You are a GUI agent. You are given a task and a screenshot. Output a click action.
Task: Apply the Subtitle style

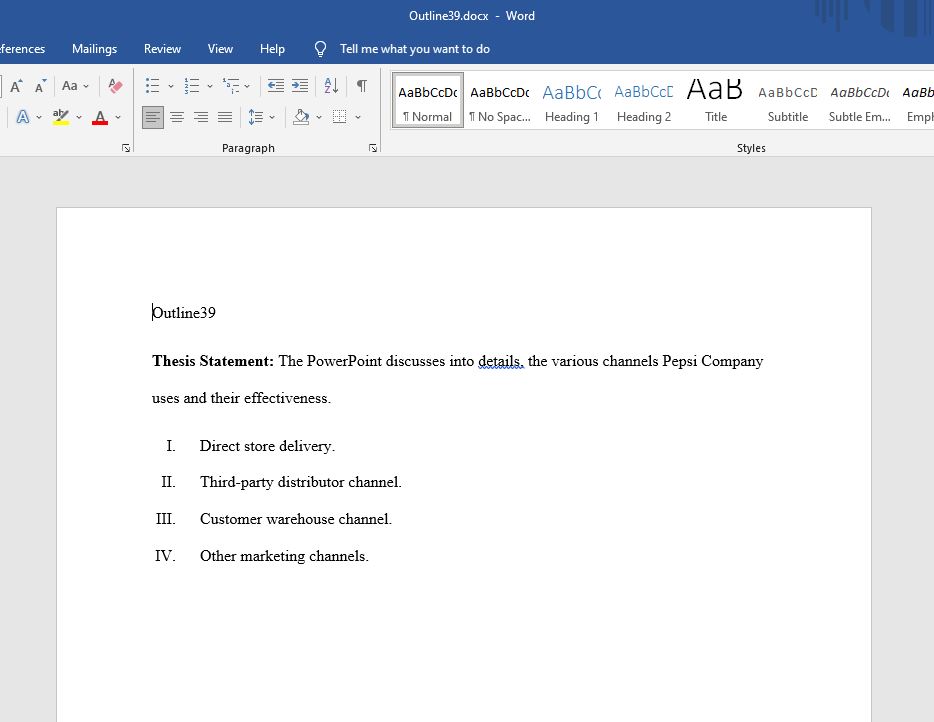click(787, 101)
